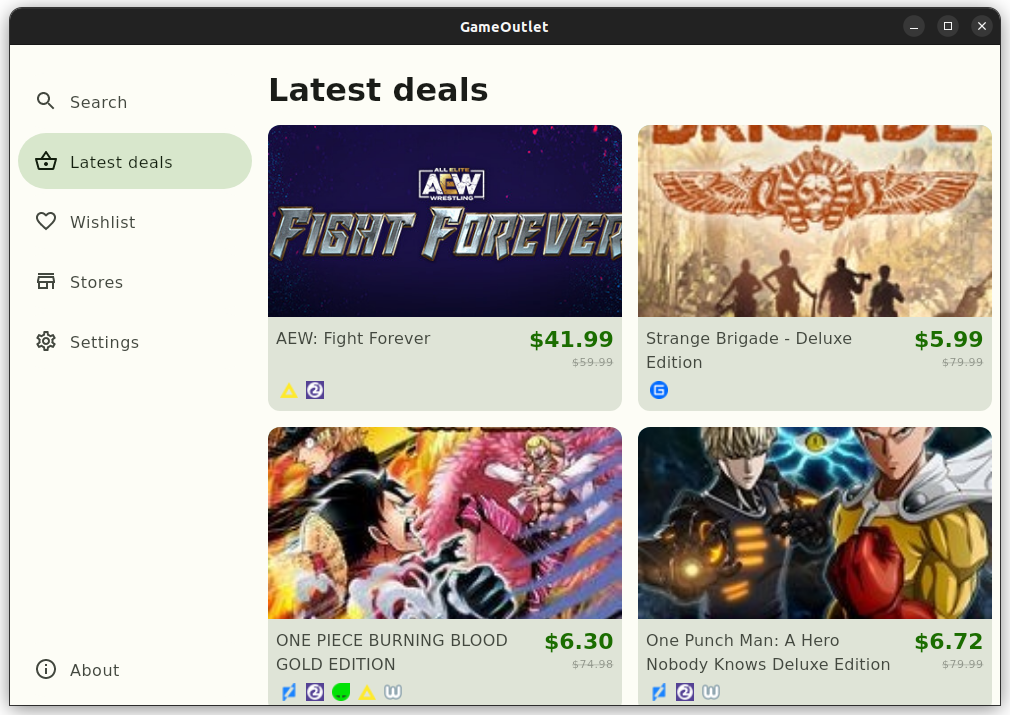This screenshot has width=1010, height=715.
Task: Click the yellow triangle store icon under AEW
Action: tap(289, 390)
